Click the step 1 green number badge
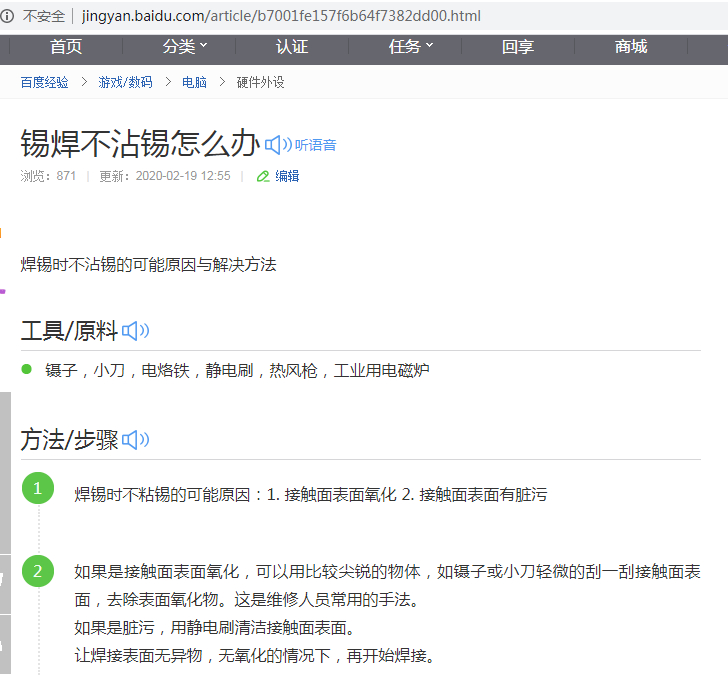Screen dimensions: 728x675 point(38,488)
